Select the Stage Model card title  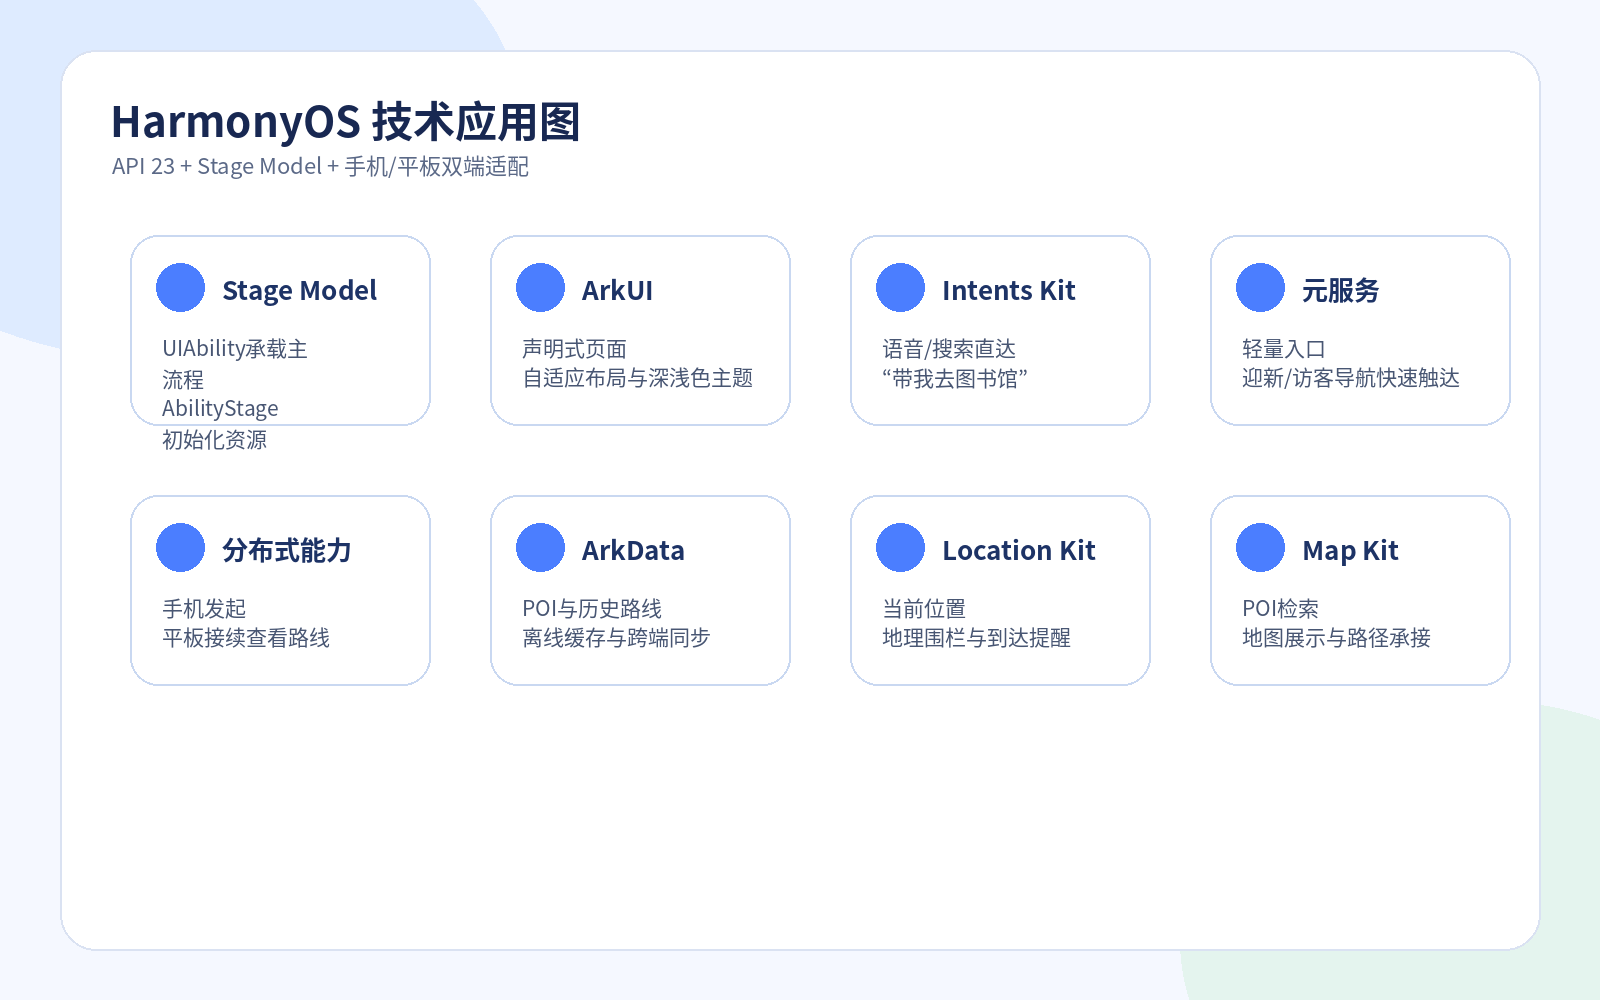[x=299, y=291]
